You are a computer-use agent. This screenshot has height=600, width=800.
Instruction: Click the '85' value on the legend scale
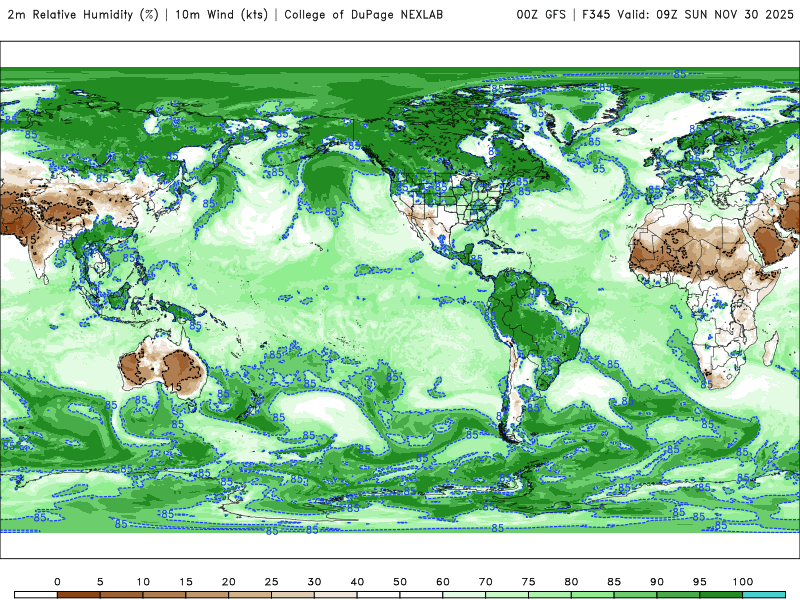point(614,582)
